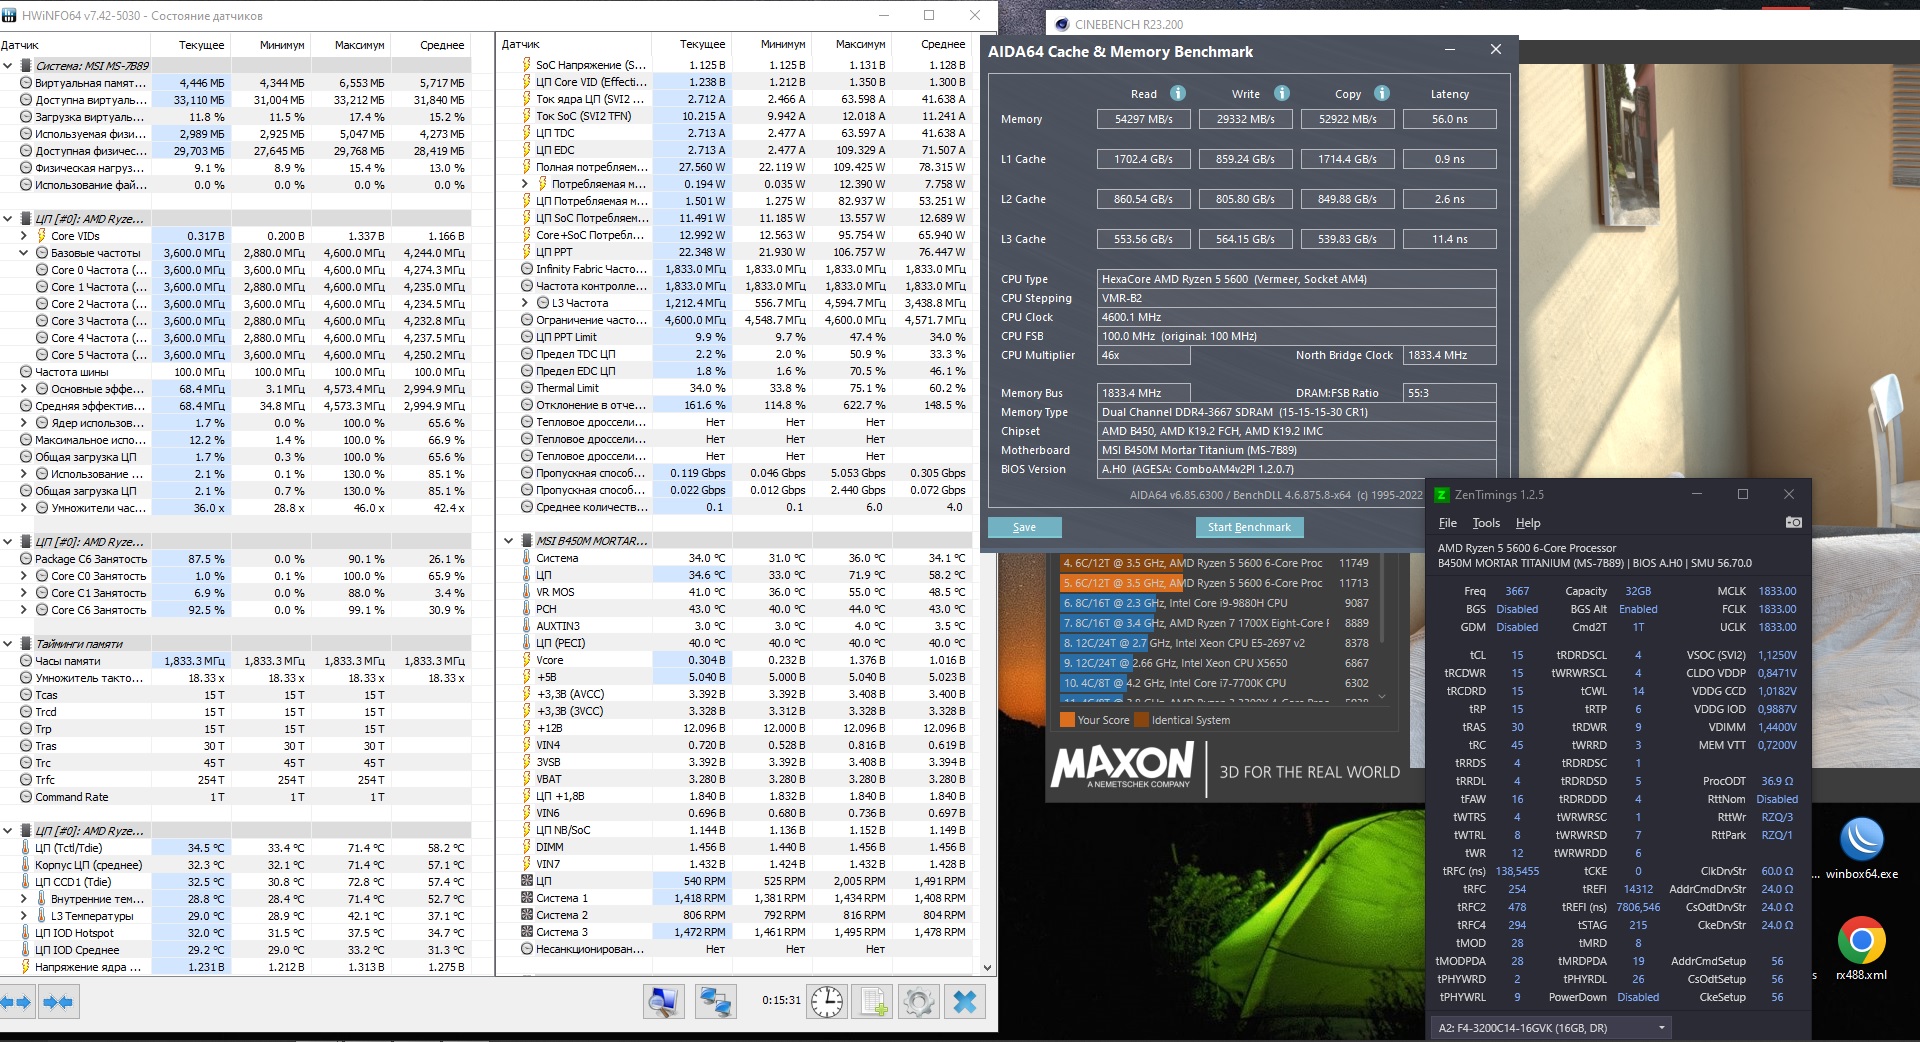
Task: Open the ZenTimings Help menu
Action: pyautogui.click(x=1527, y=523)
